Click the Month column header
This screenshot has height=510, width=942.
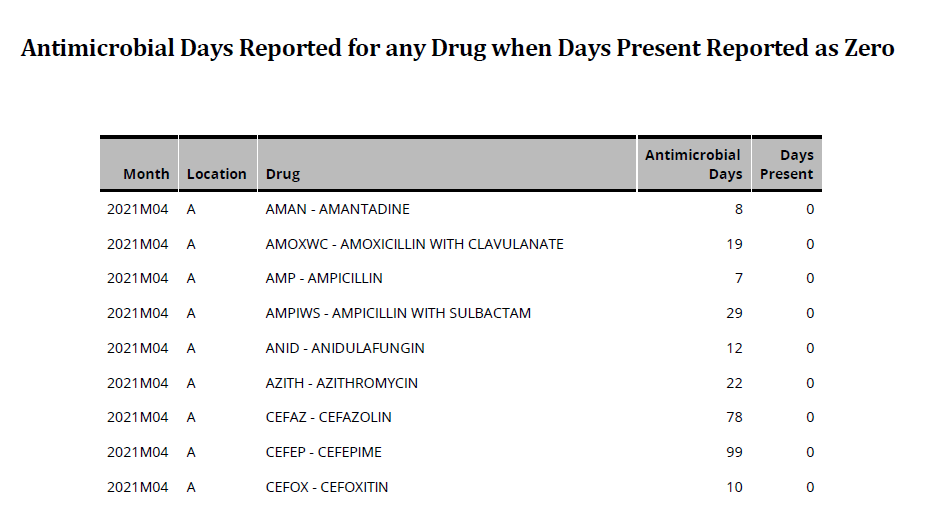pos(146,174)
